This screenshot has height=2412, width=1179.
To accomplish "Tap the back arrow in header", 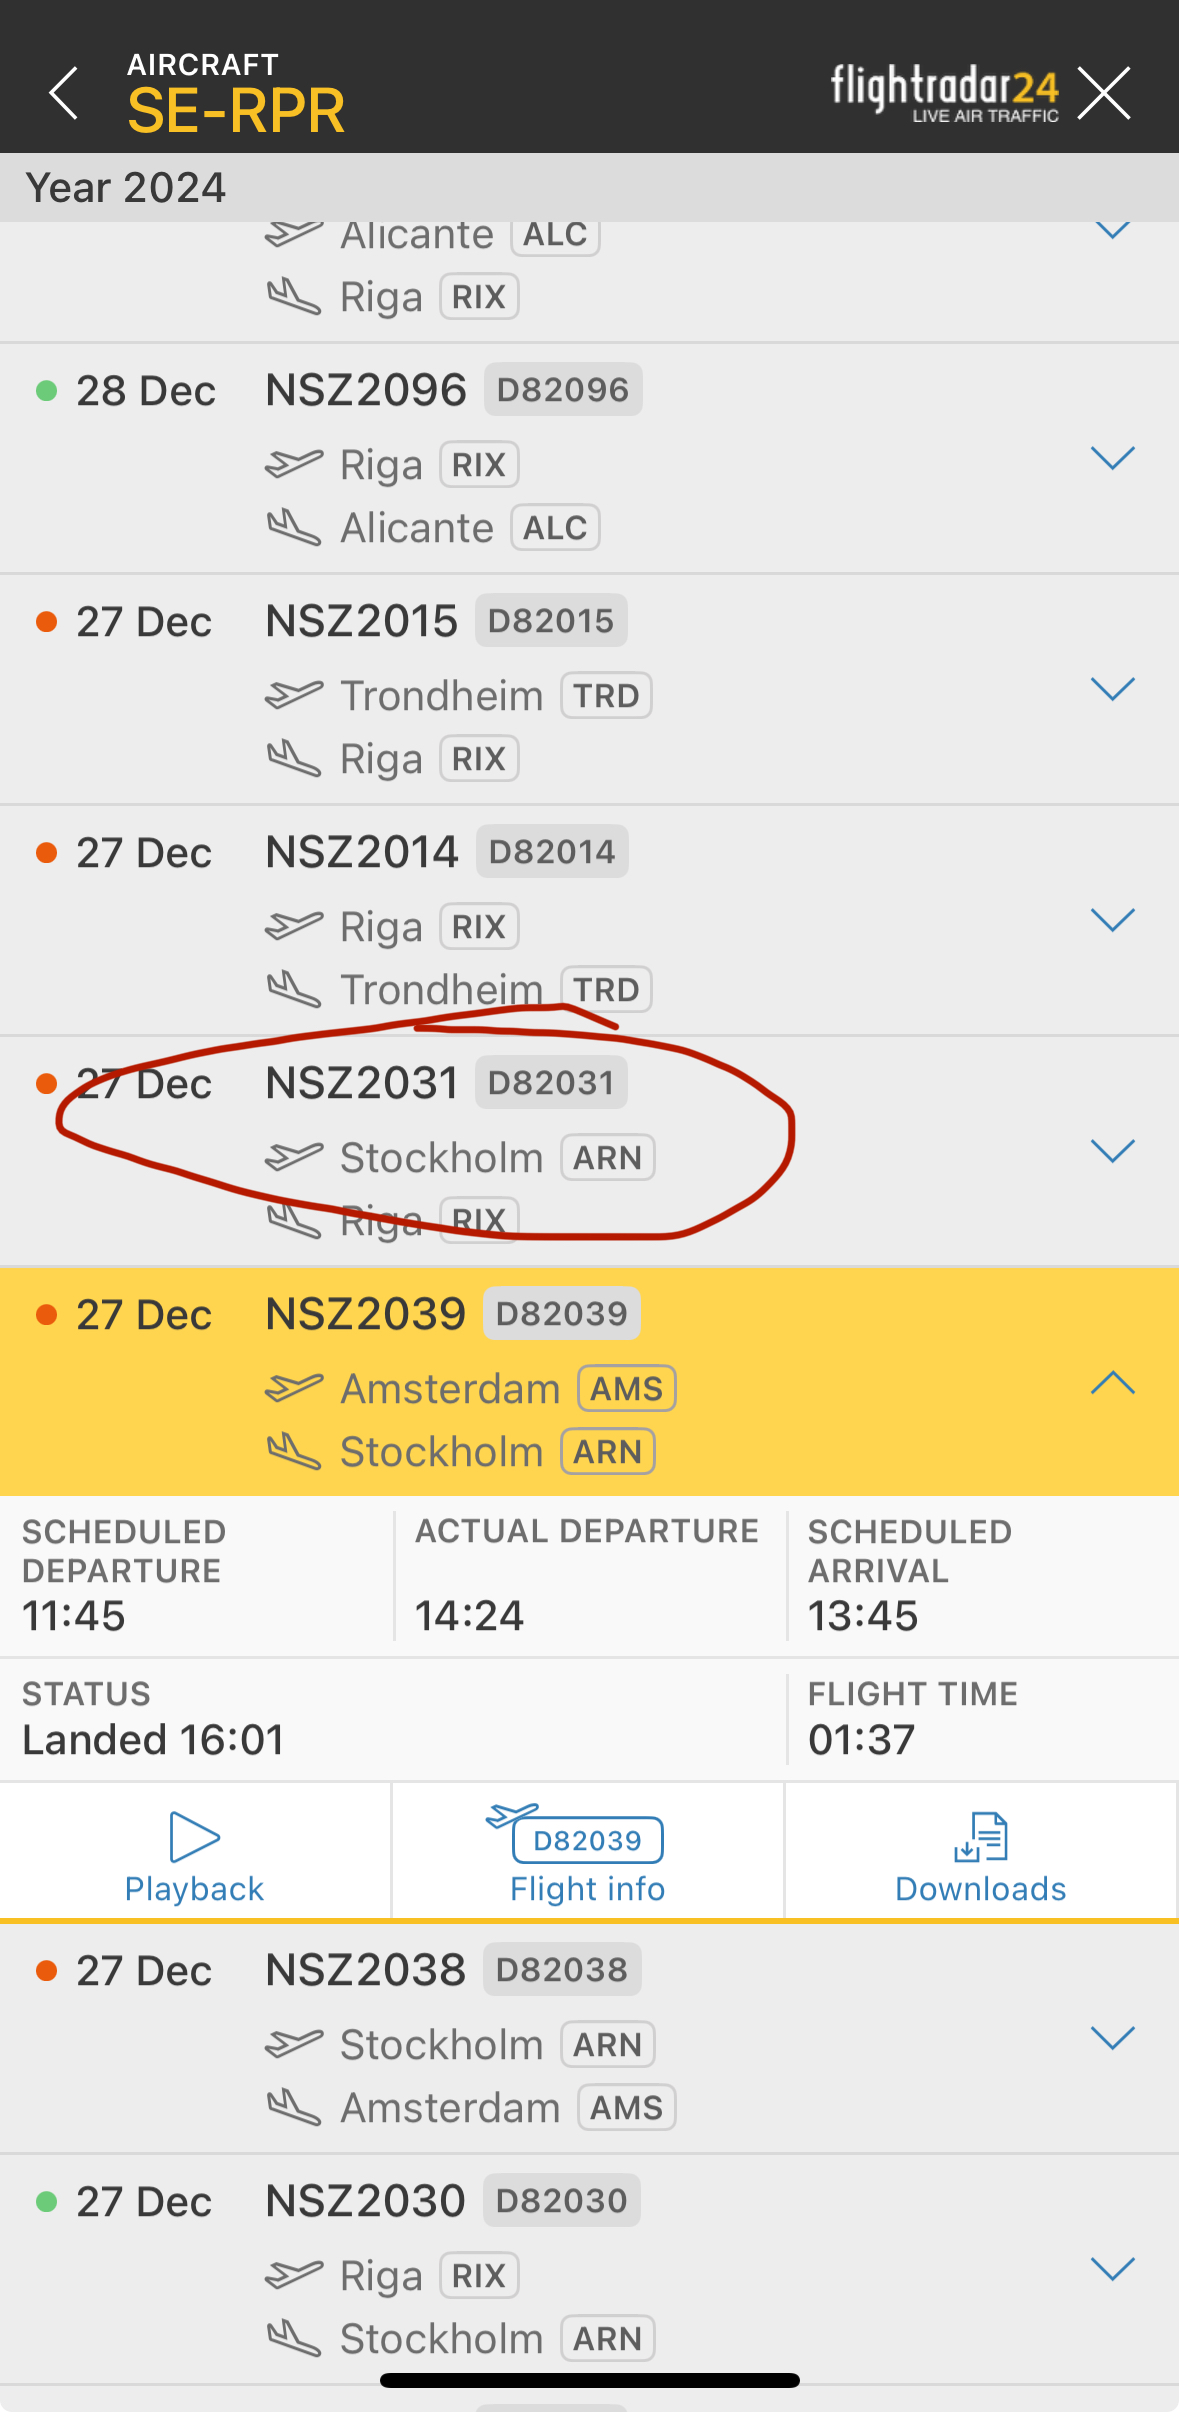I will tap(64, 93).
